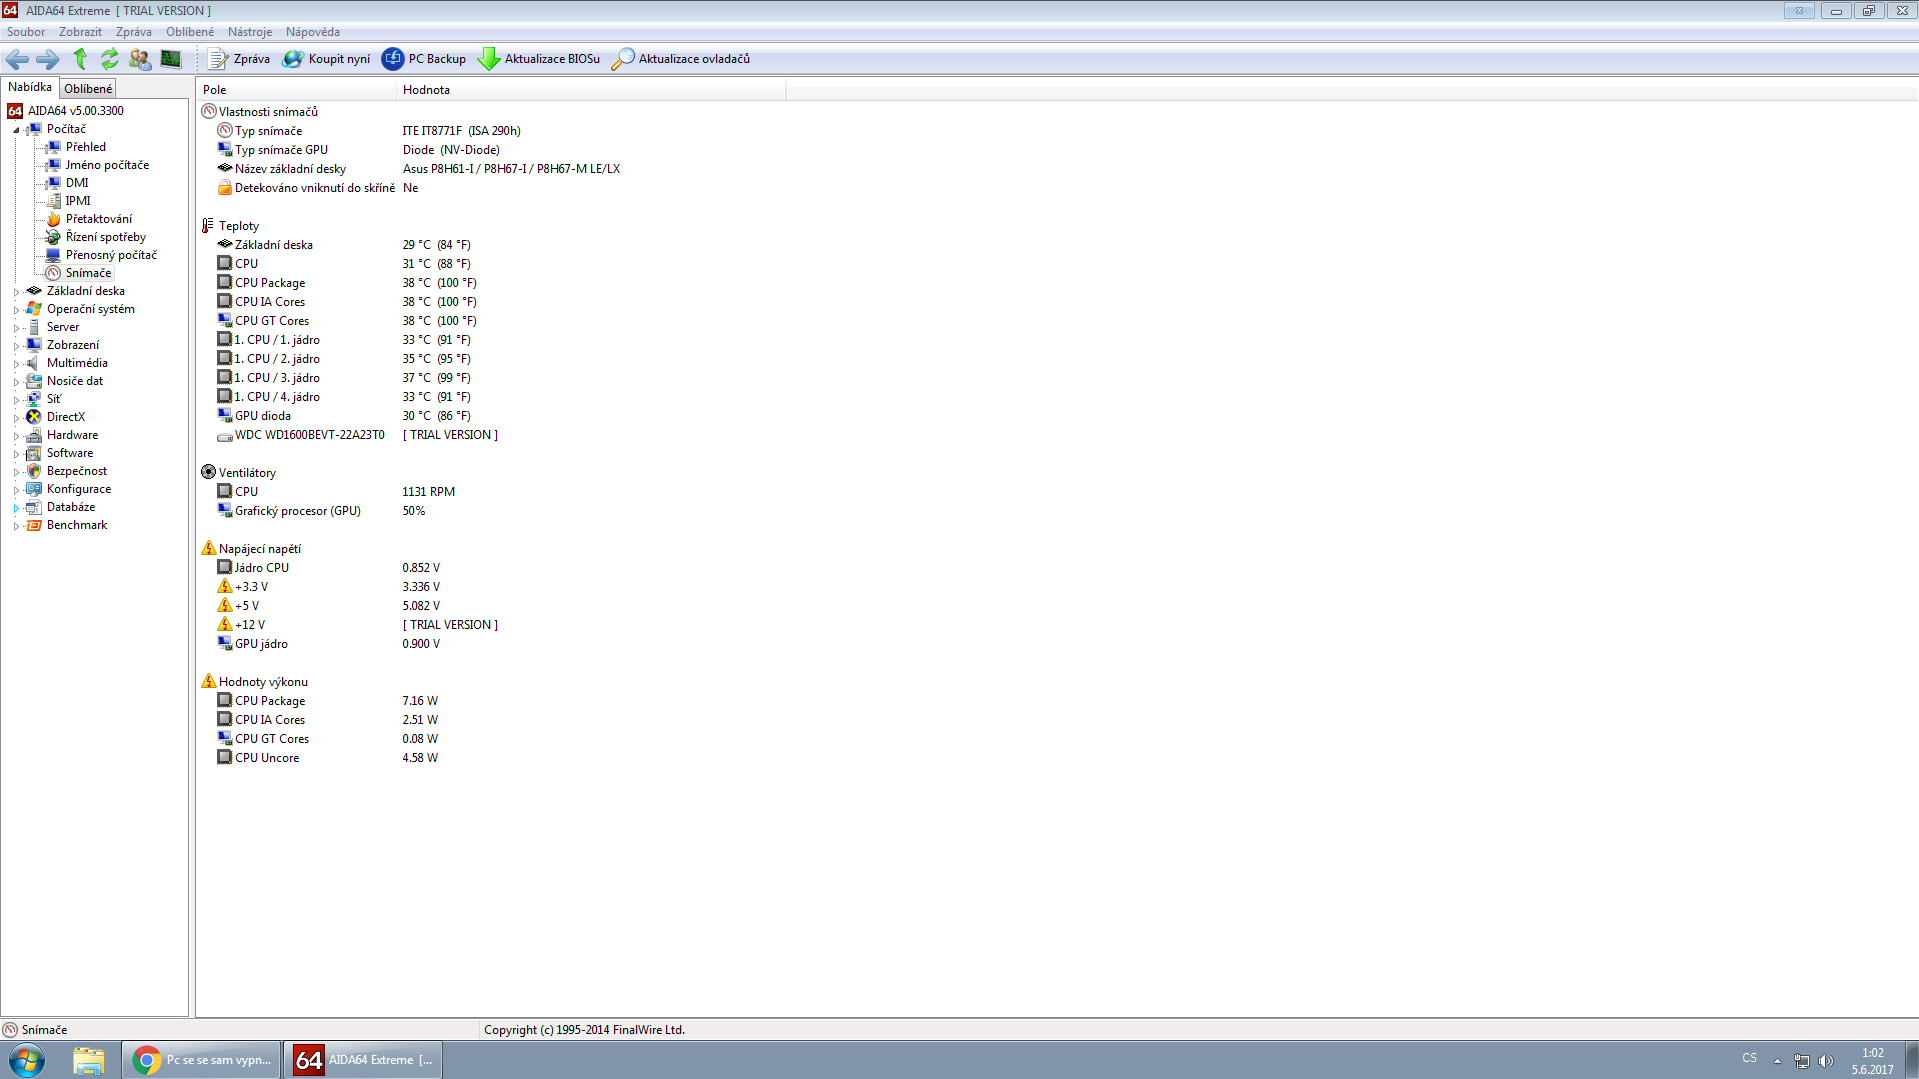1919x1079 pixels.
Task: Open the Zobrazit menu
Action: click(80, 32)
